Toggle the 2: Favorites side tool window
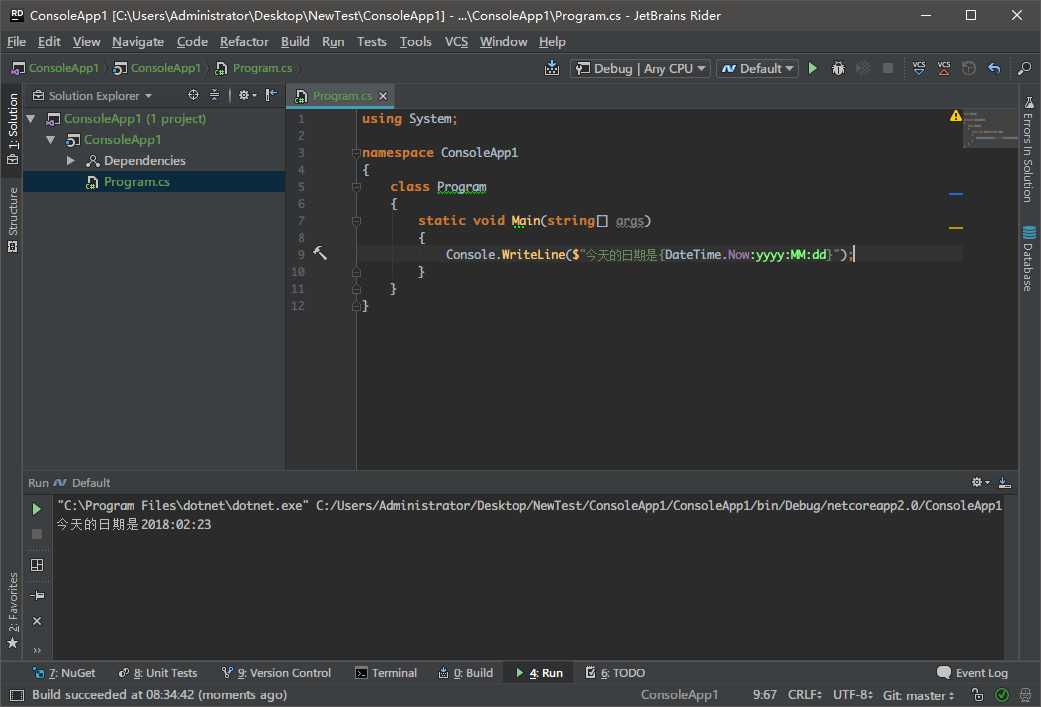This screenshot has width=1041, height=707. (12, 610)
